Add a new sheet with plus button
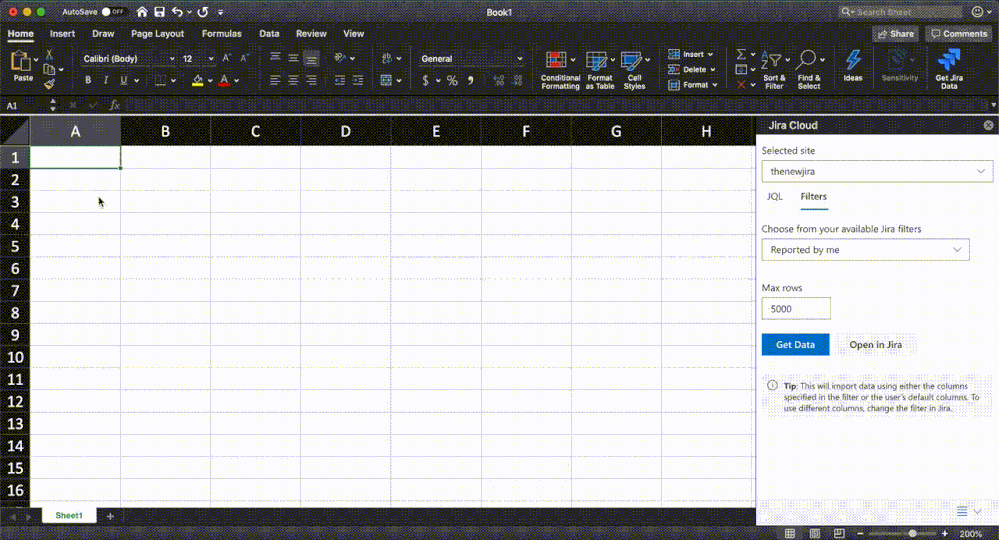The height and width of the screenshot is (540, 999). (110, 516)
